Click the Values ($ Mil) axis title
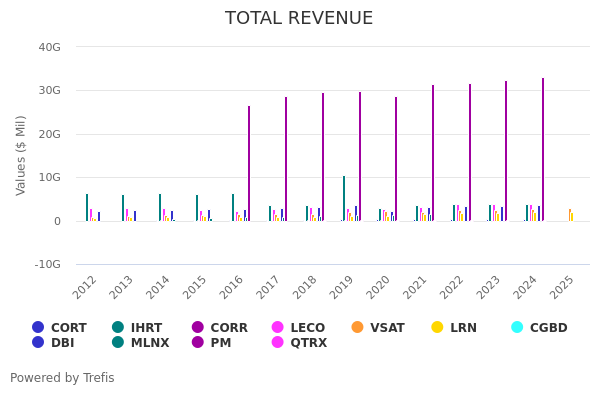The width and height of the screenshot is (600, 400). click(x=21, y=154)
